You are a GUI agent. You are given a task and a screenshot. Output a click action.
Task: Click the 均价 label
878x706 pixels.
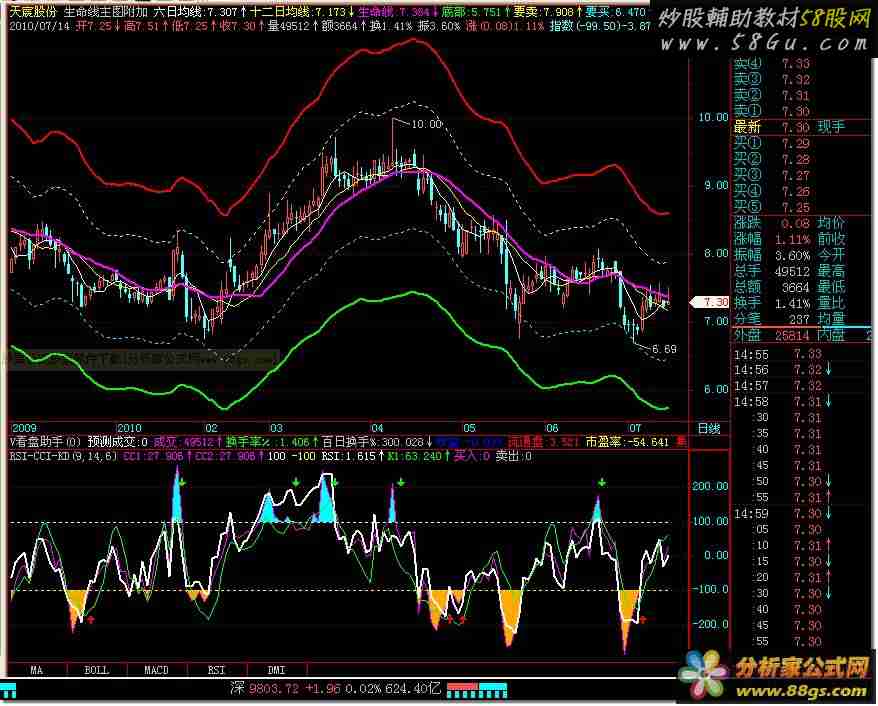tap(831, 223)
